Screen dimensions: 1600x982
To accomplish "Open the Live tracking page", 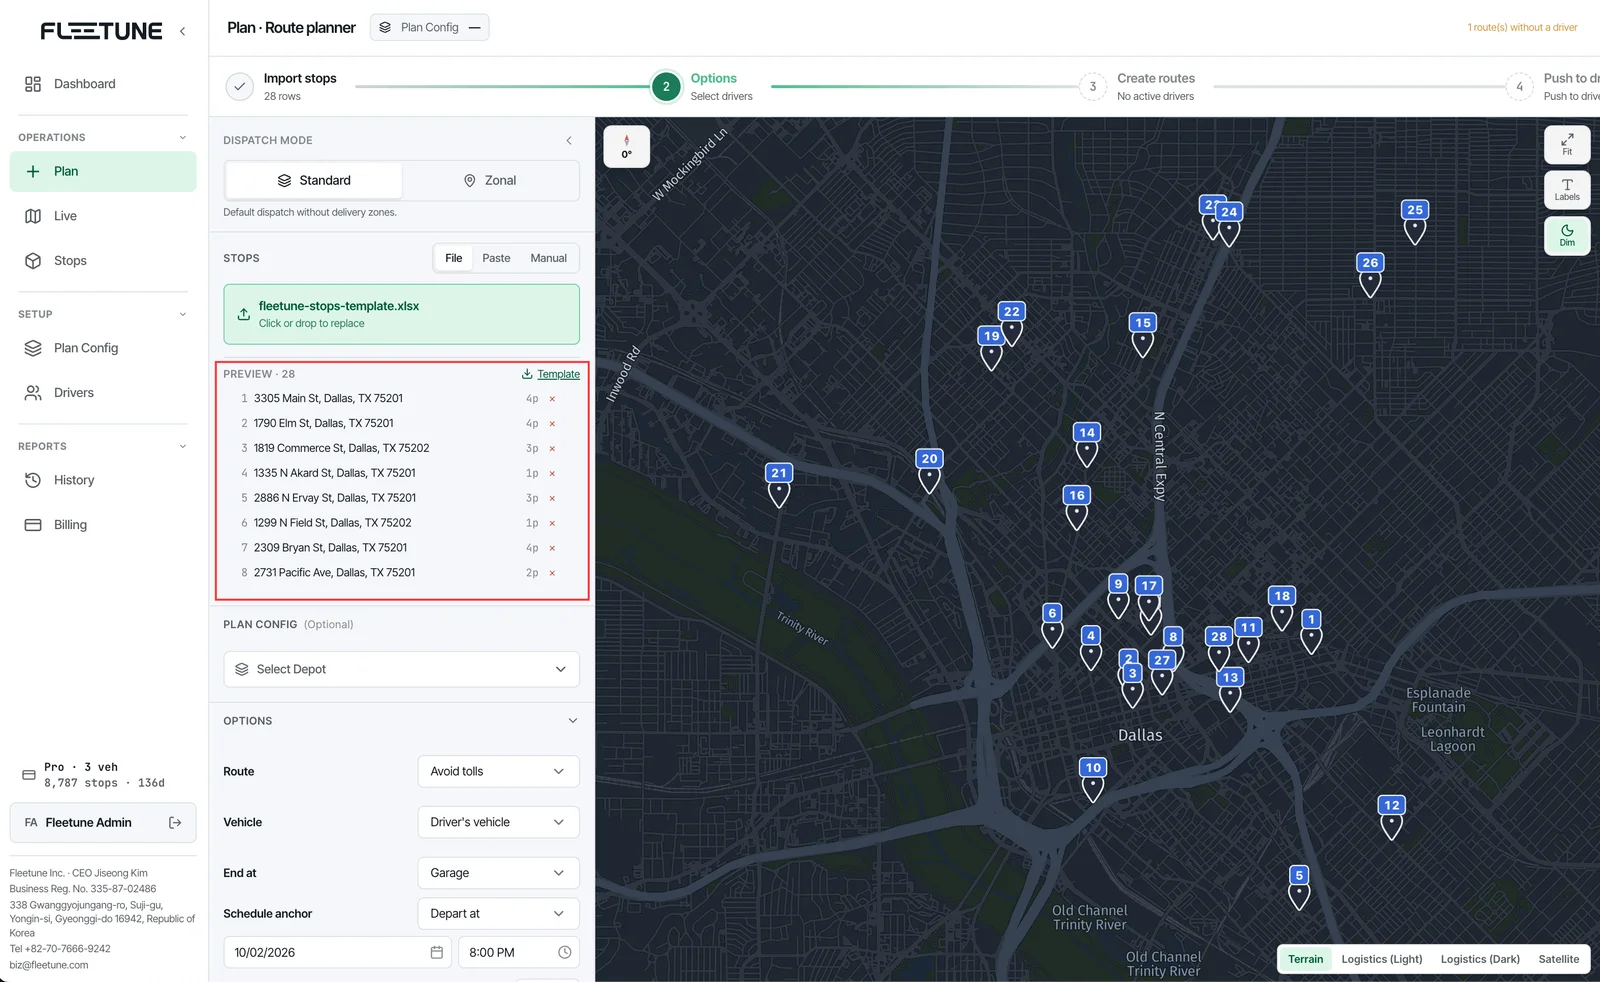I will click(103, 216).
